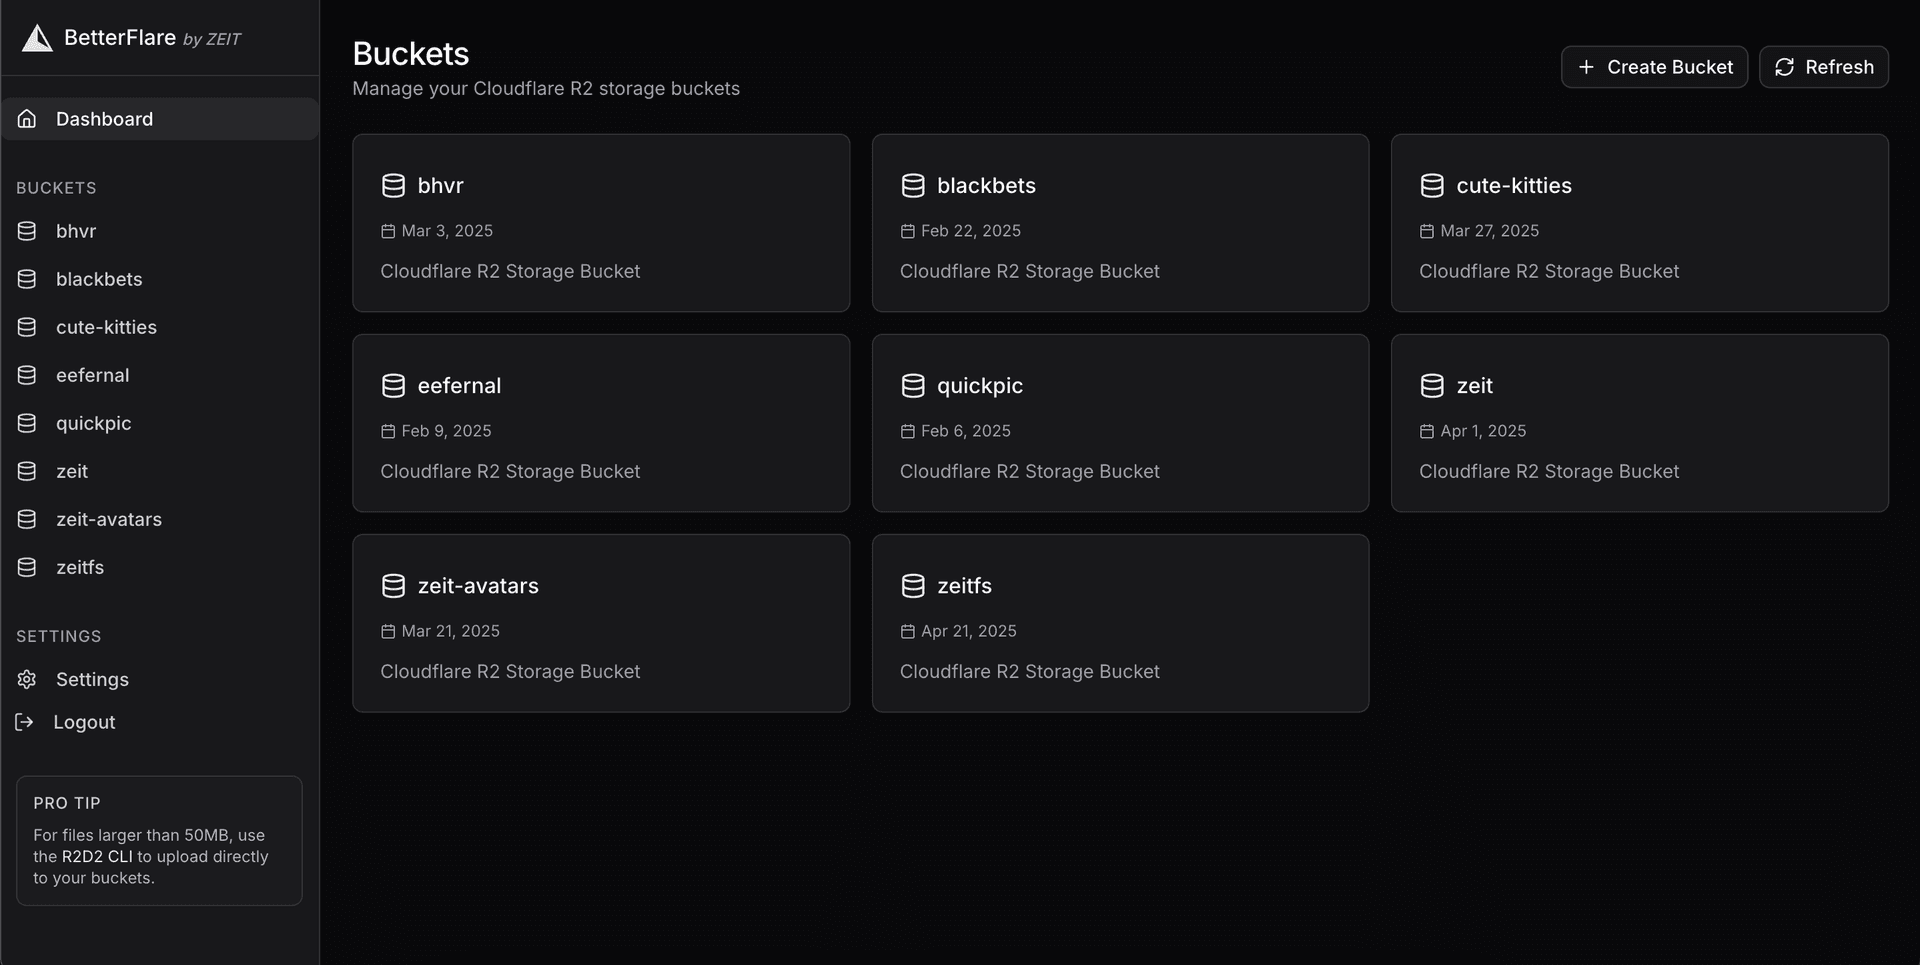Click the calendar icon next to Apr 1, 2025

pyautogui.click(x=1427, y=431)
